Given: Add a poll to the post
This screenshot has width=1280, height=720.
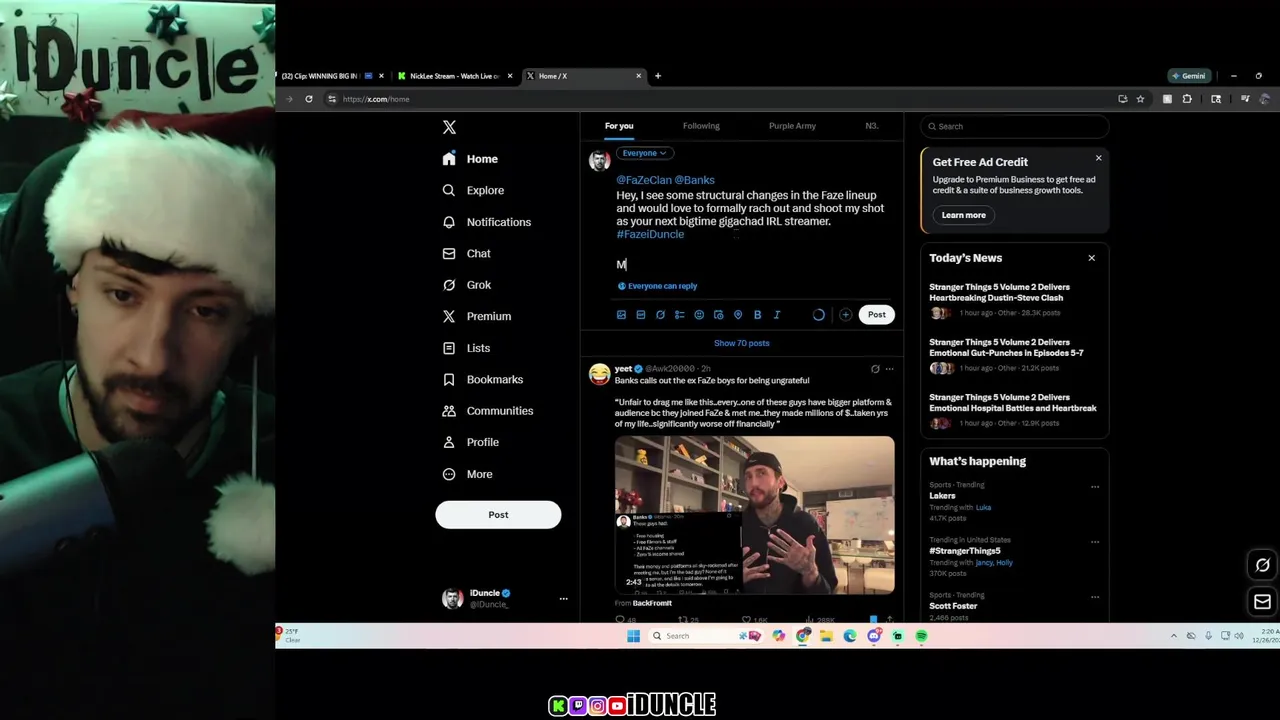Looking at the screenshot, I should (x=680, y=315).
